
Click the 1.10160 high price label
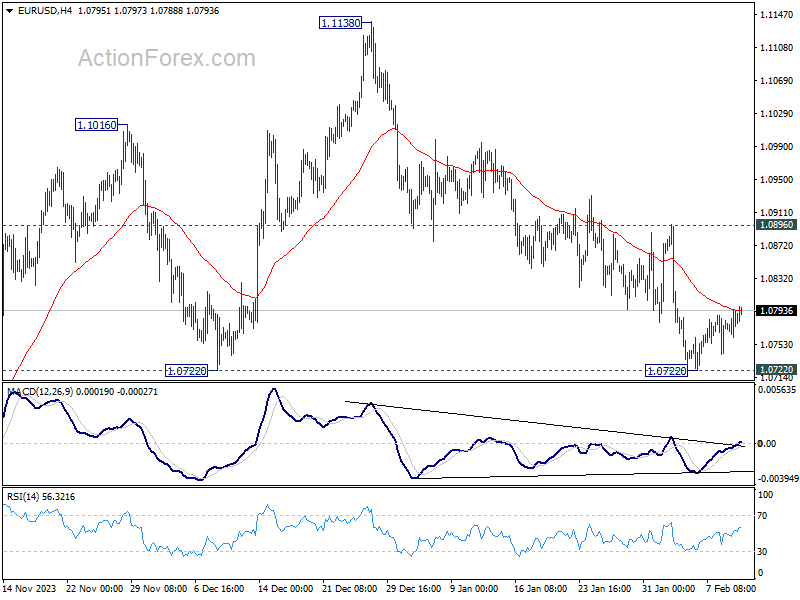(96, 125)
